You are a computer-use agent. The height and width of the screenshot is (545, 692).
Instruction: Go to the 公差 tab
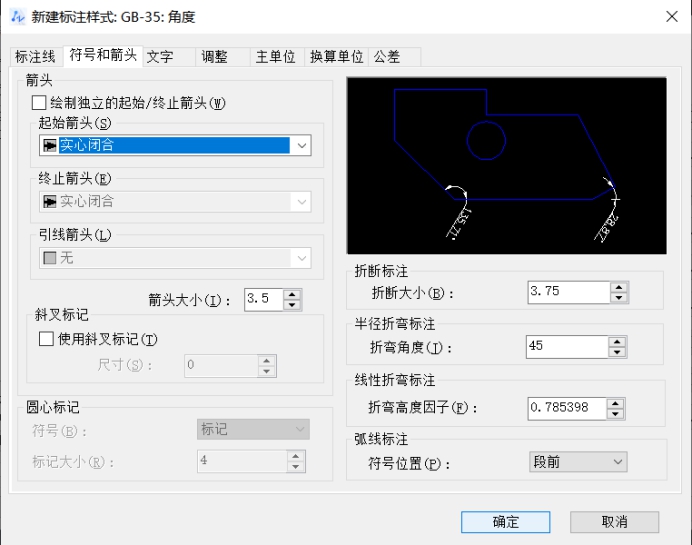(x=387, y=57)
